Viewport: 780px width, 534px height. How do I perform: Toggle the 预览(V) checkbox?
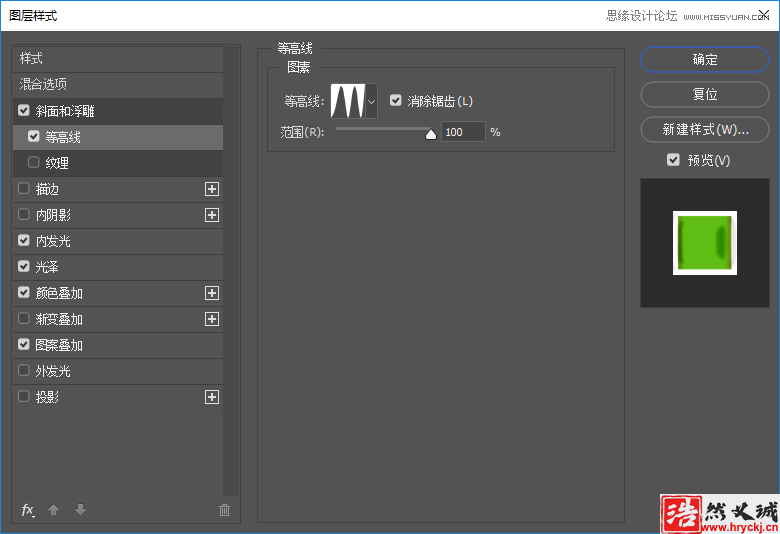tap(673, 160)
